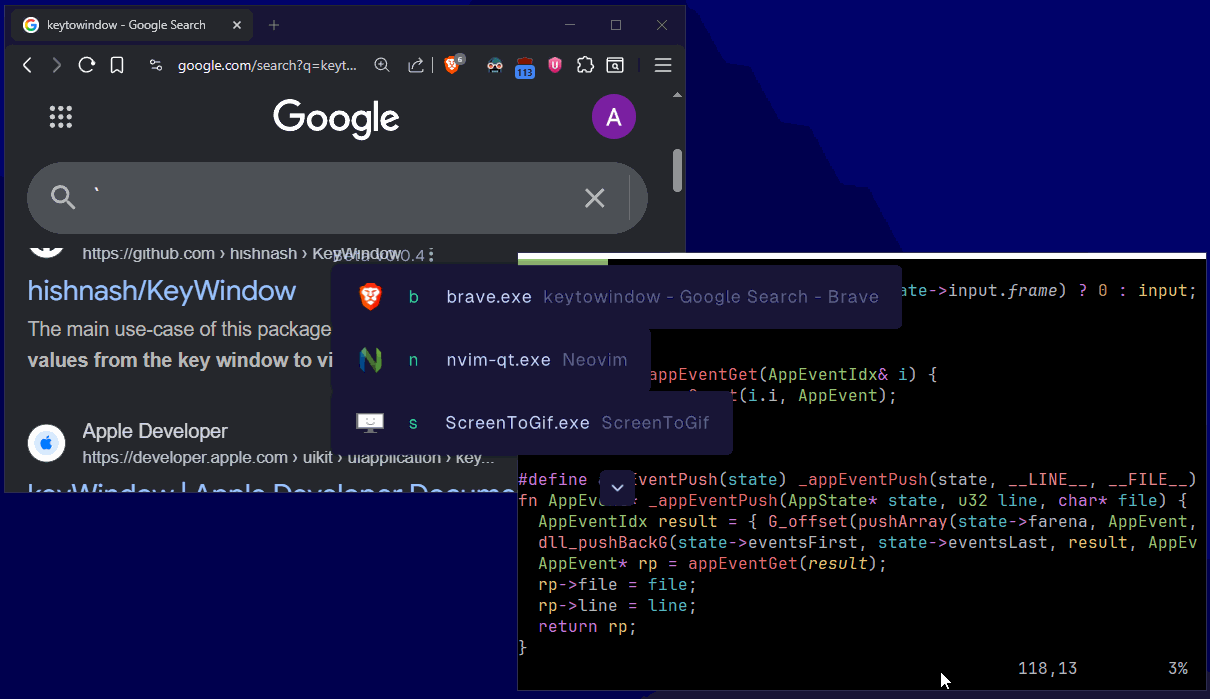Reload the Google search page
The width and height of the screenshot is (1210, 699).
(x=87, y=65)
